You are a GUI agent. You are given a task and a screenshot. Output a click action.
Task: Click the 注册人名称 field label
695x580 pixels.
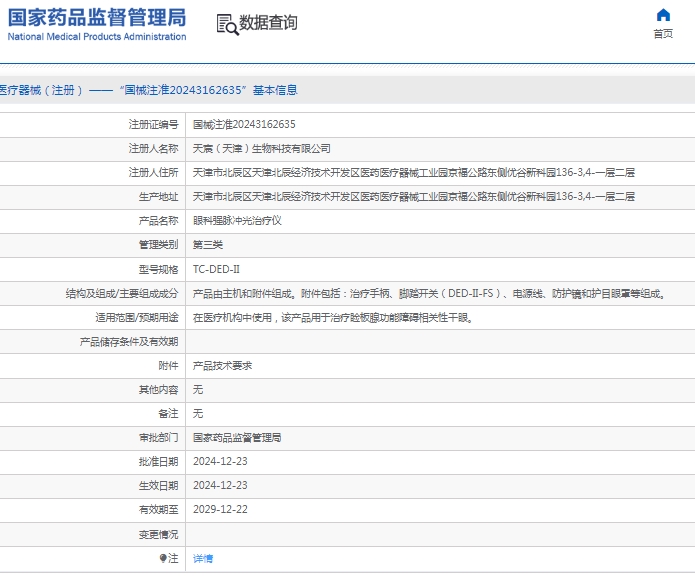tap(153, 148)
